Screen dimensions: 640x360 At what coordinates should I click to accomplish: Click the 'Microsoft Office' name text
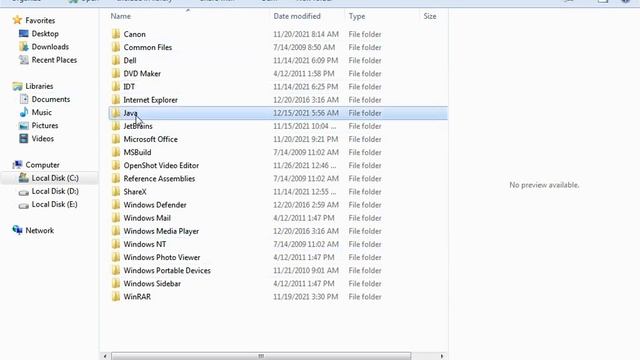pyautogui.click(x=151, y=139)
